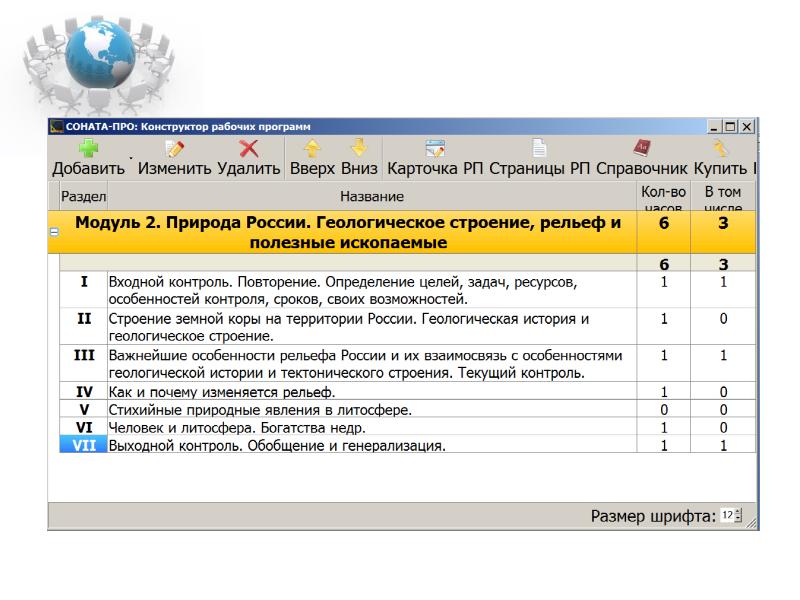The width and height of the screenshot is (800, 600).
Task: Open Страницы РП document icon
Action: 539,149
